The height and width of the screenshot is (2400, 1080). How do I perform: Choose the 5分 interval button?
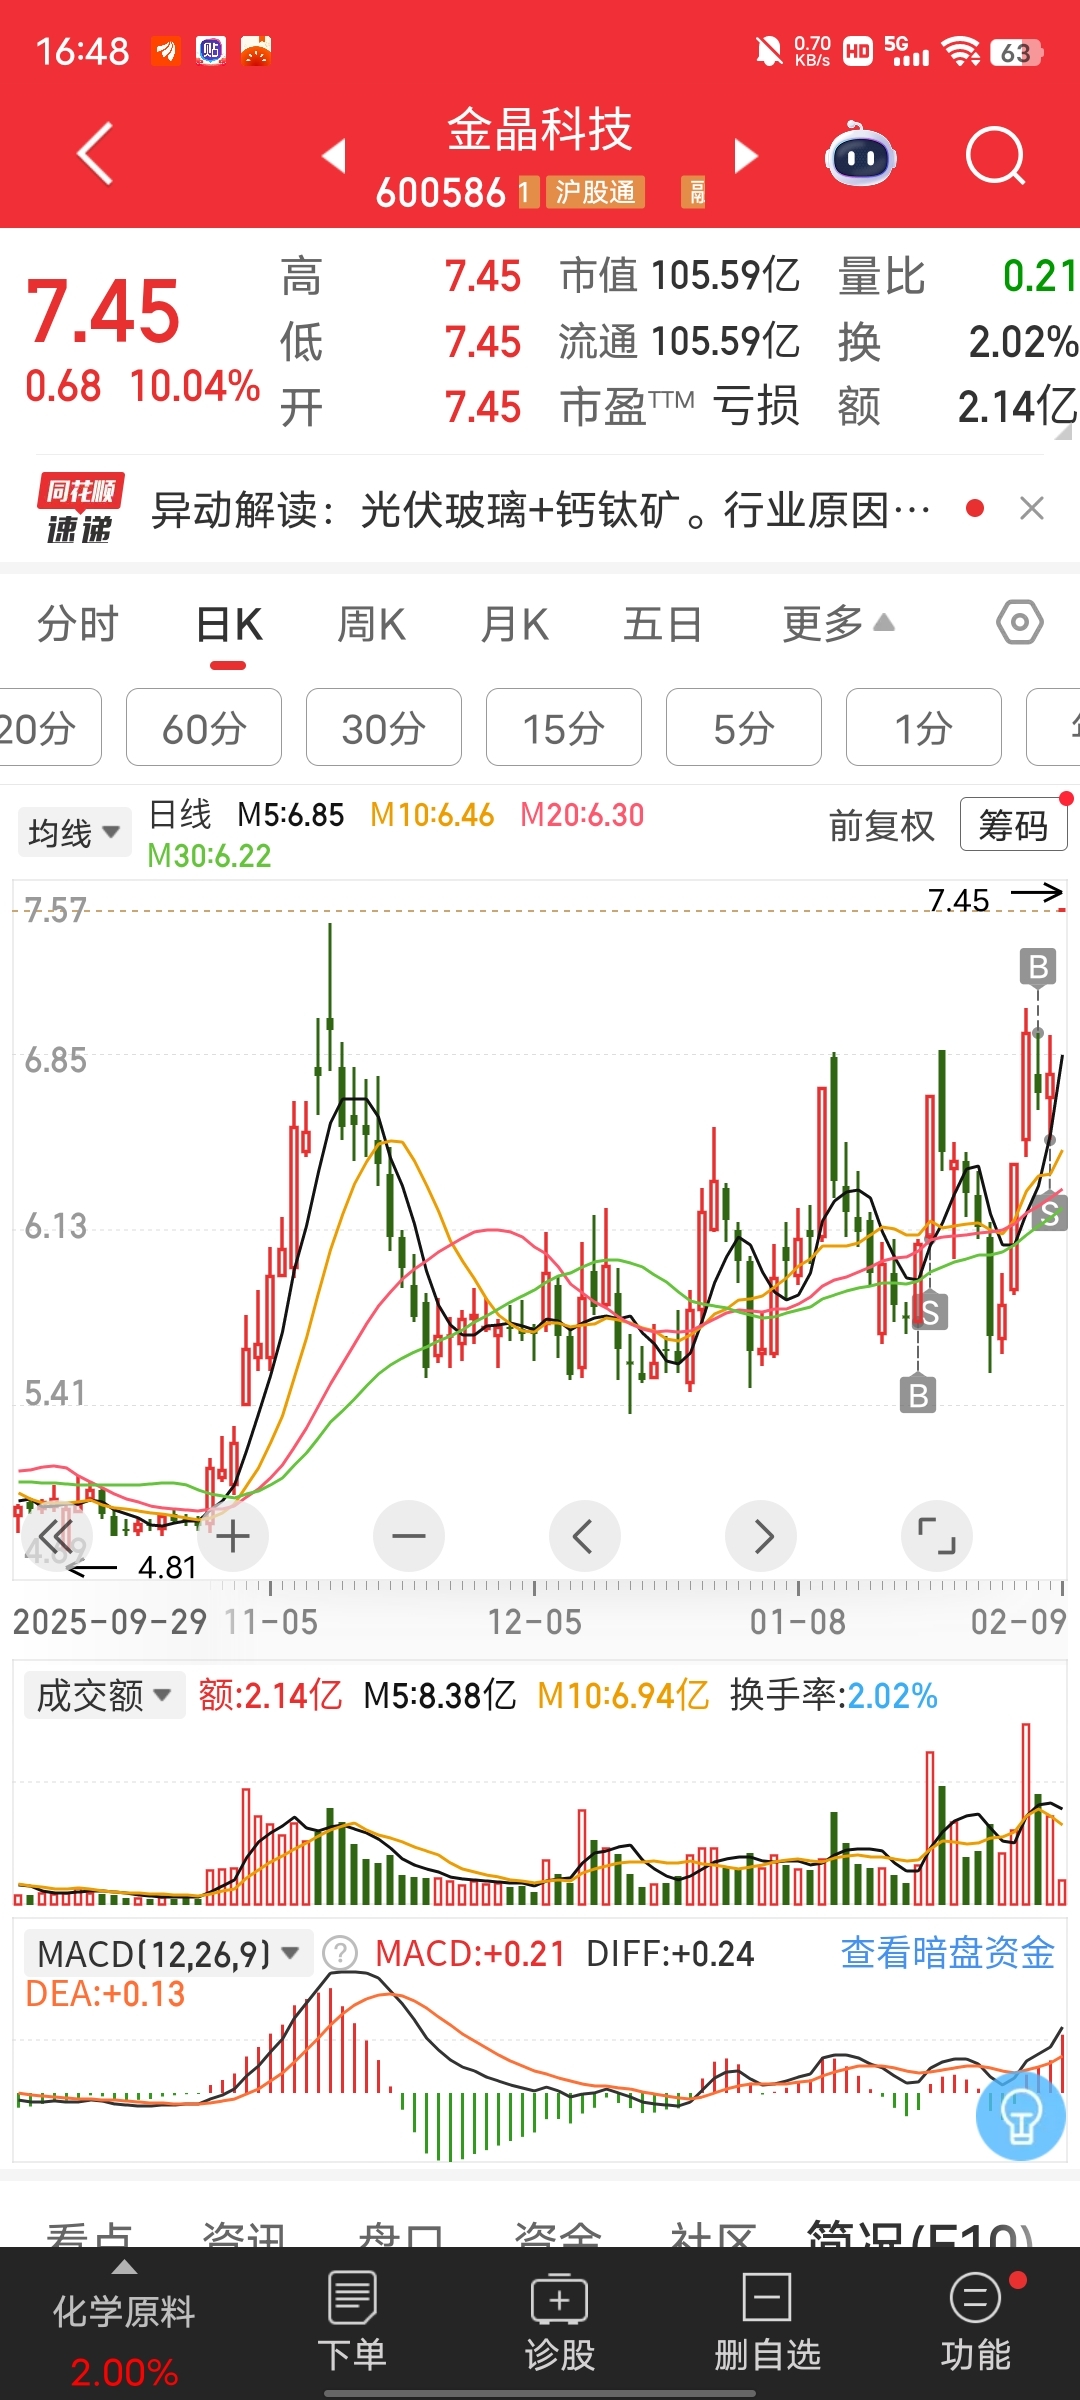744,727
